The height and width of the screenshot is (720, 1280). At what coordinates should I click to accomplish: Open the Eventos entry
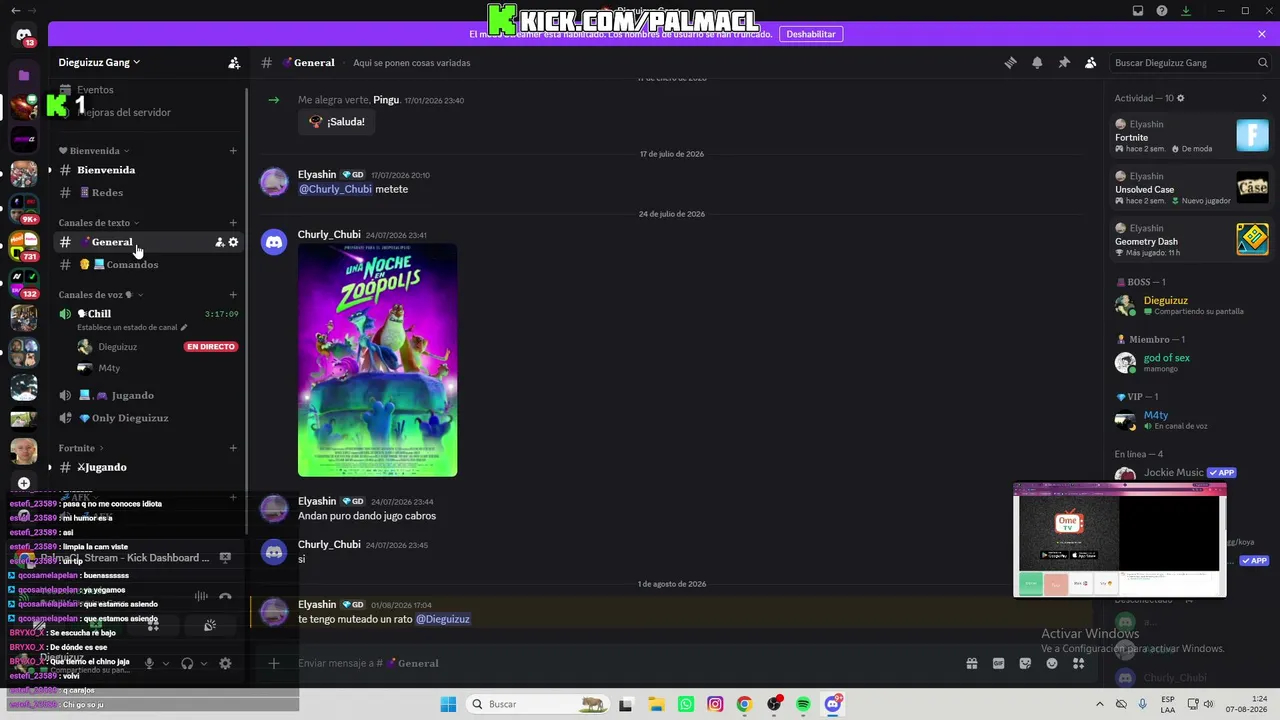click(148, 90)
